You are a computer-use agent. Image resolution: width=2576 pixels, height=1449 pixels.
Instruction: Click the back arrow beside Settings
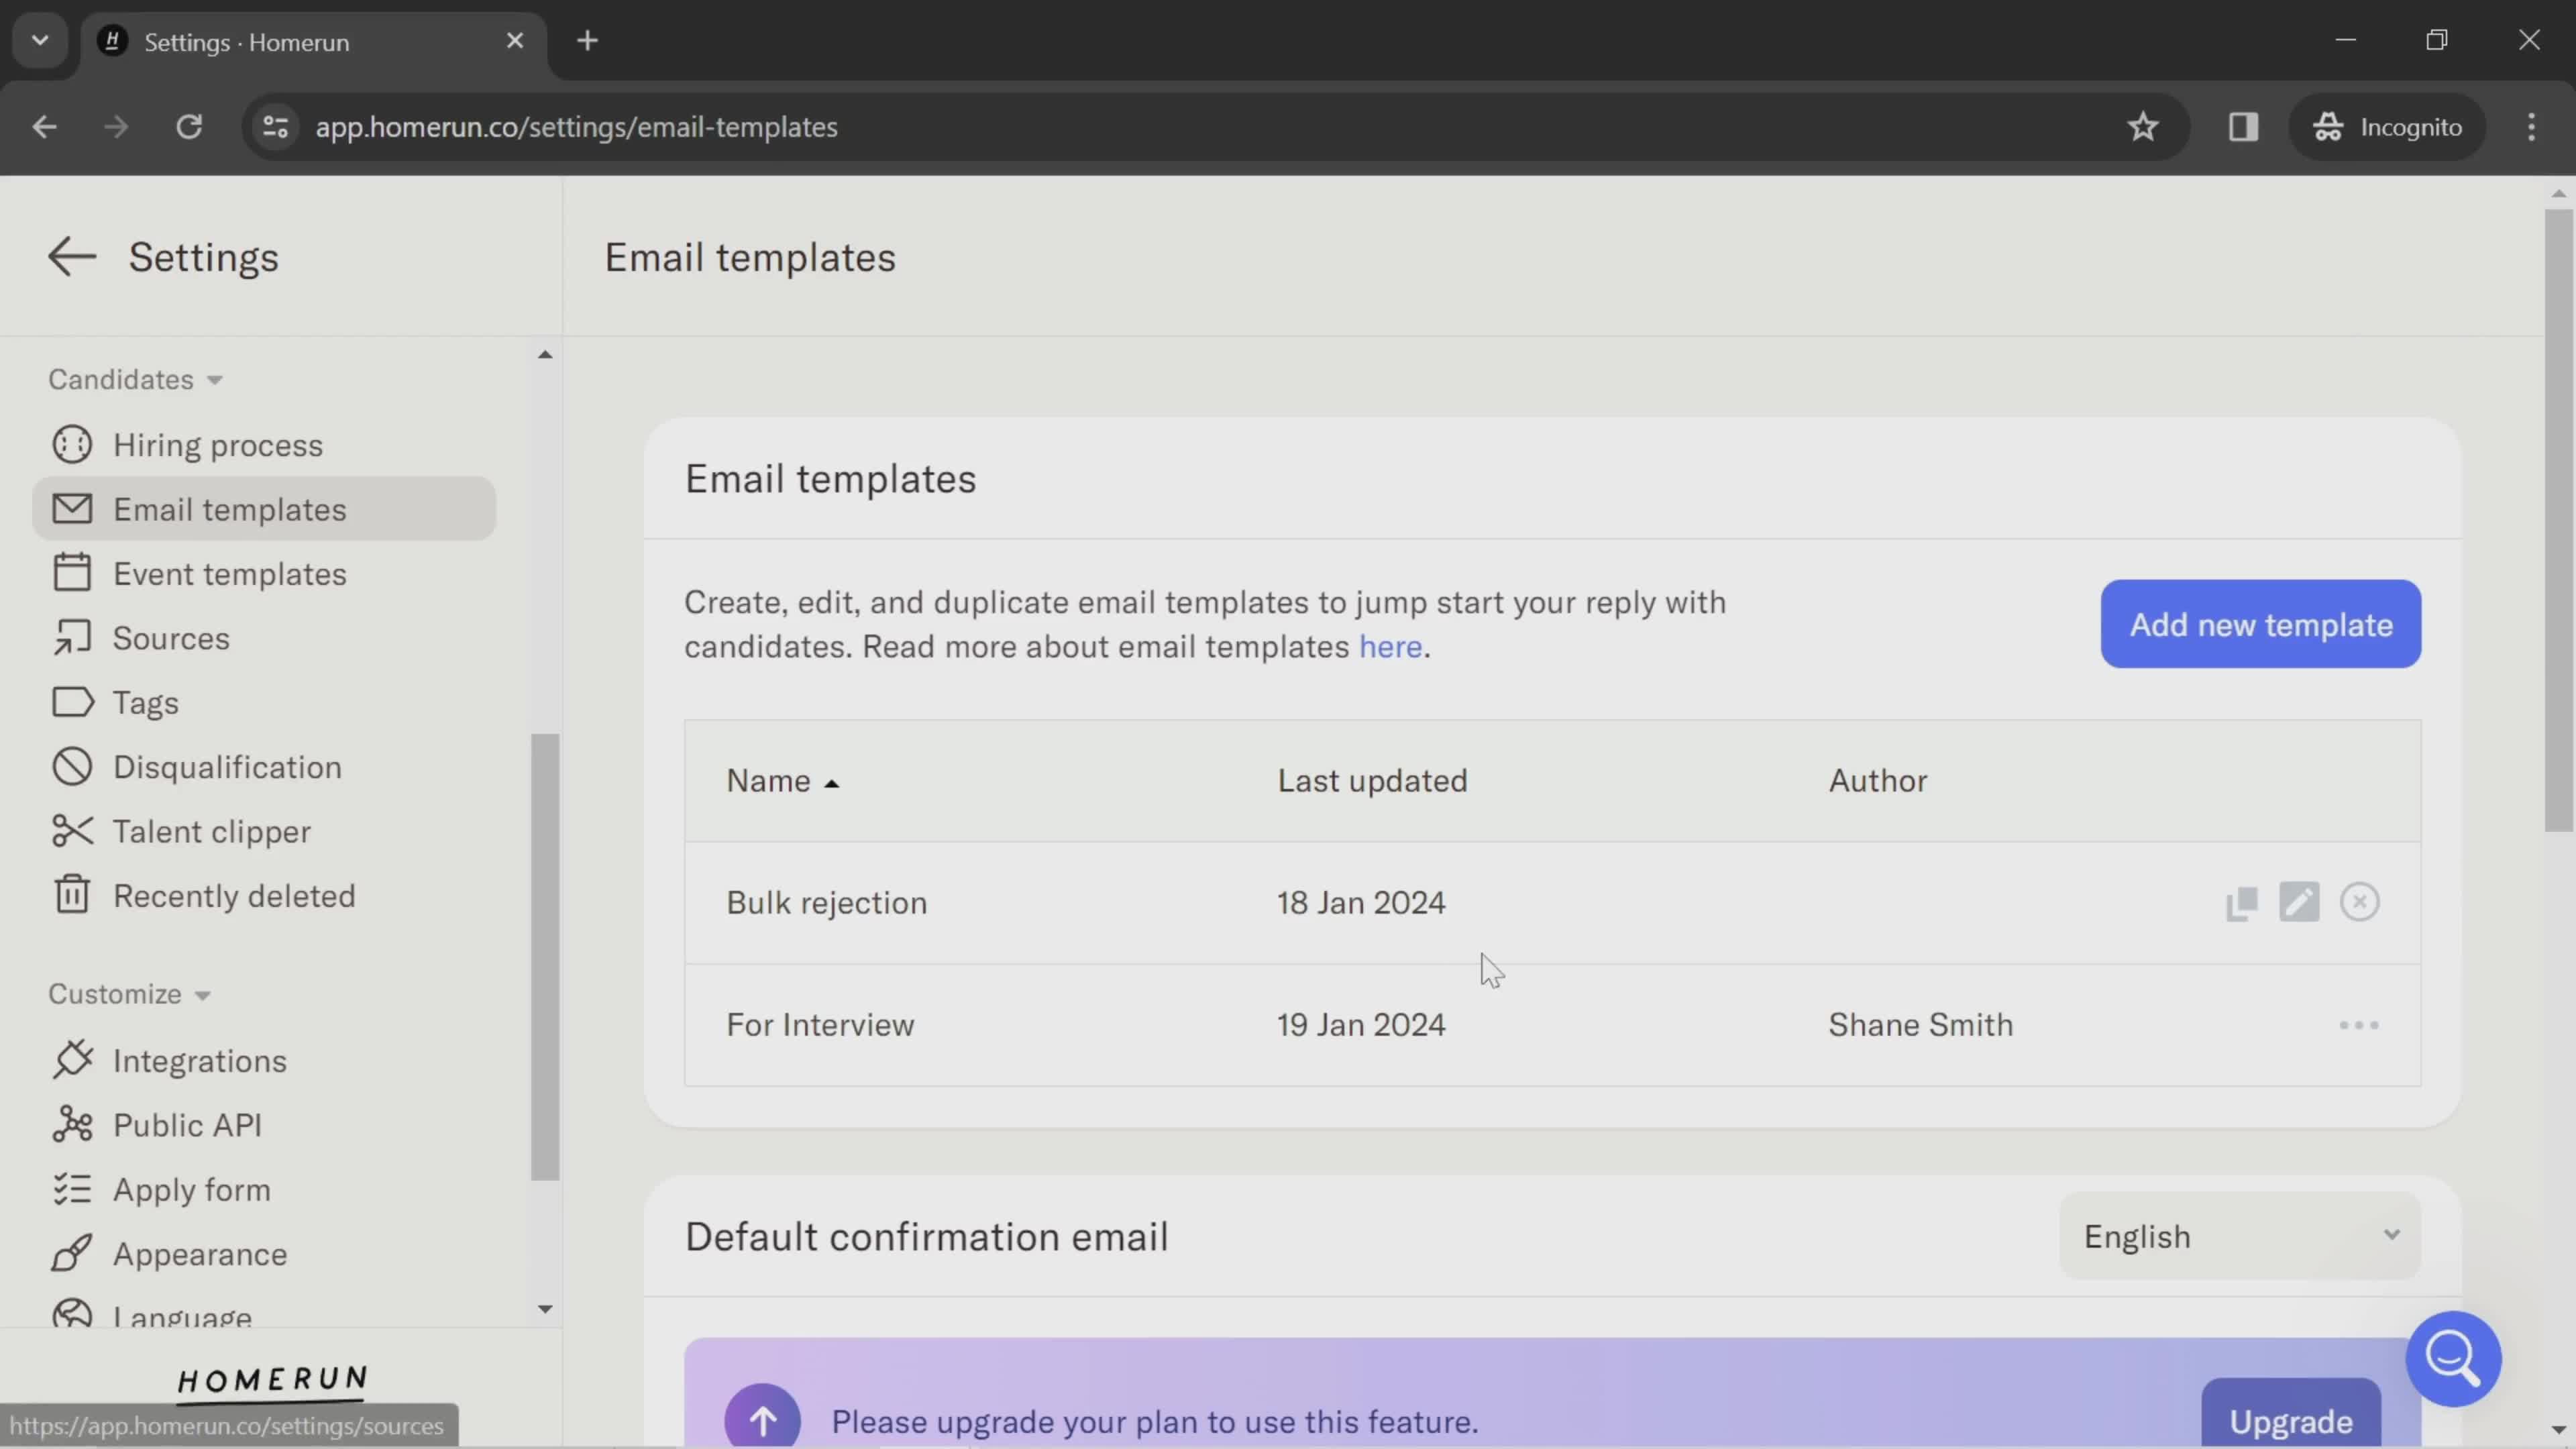tap(72, 257)
